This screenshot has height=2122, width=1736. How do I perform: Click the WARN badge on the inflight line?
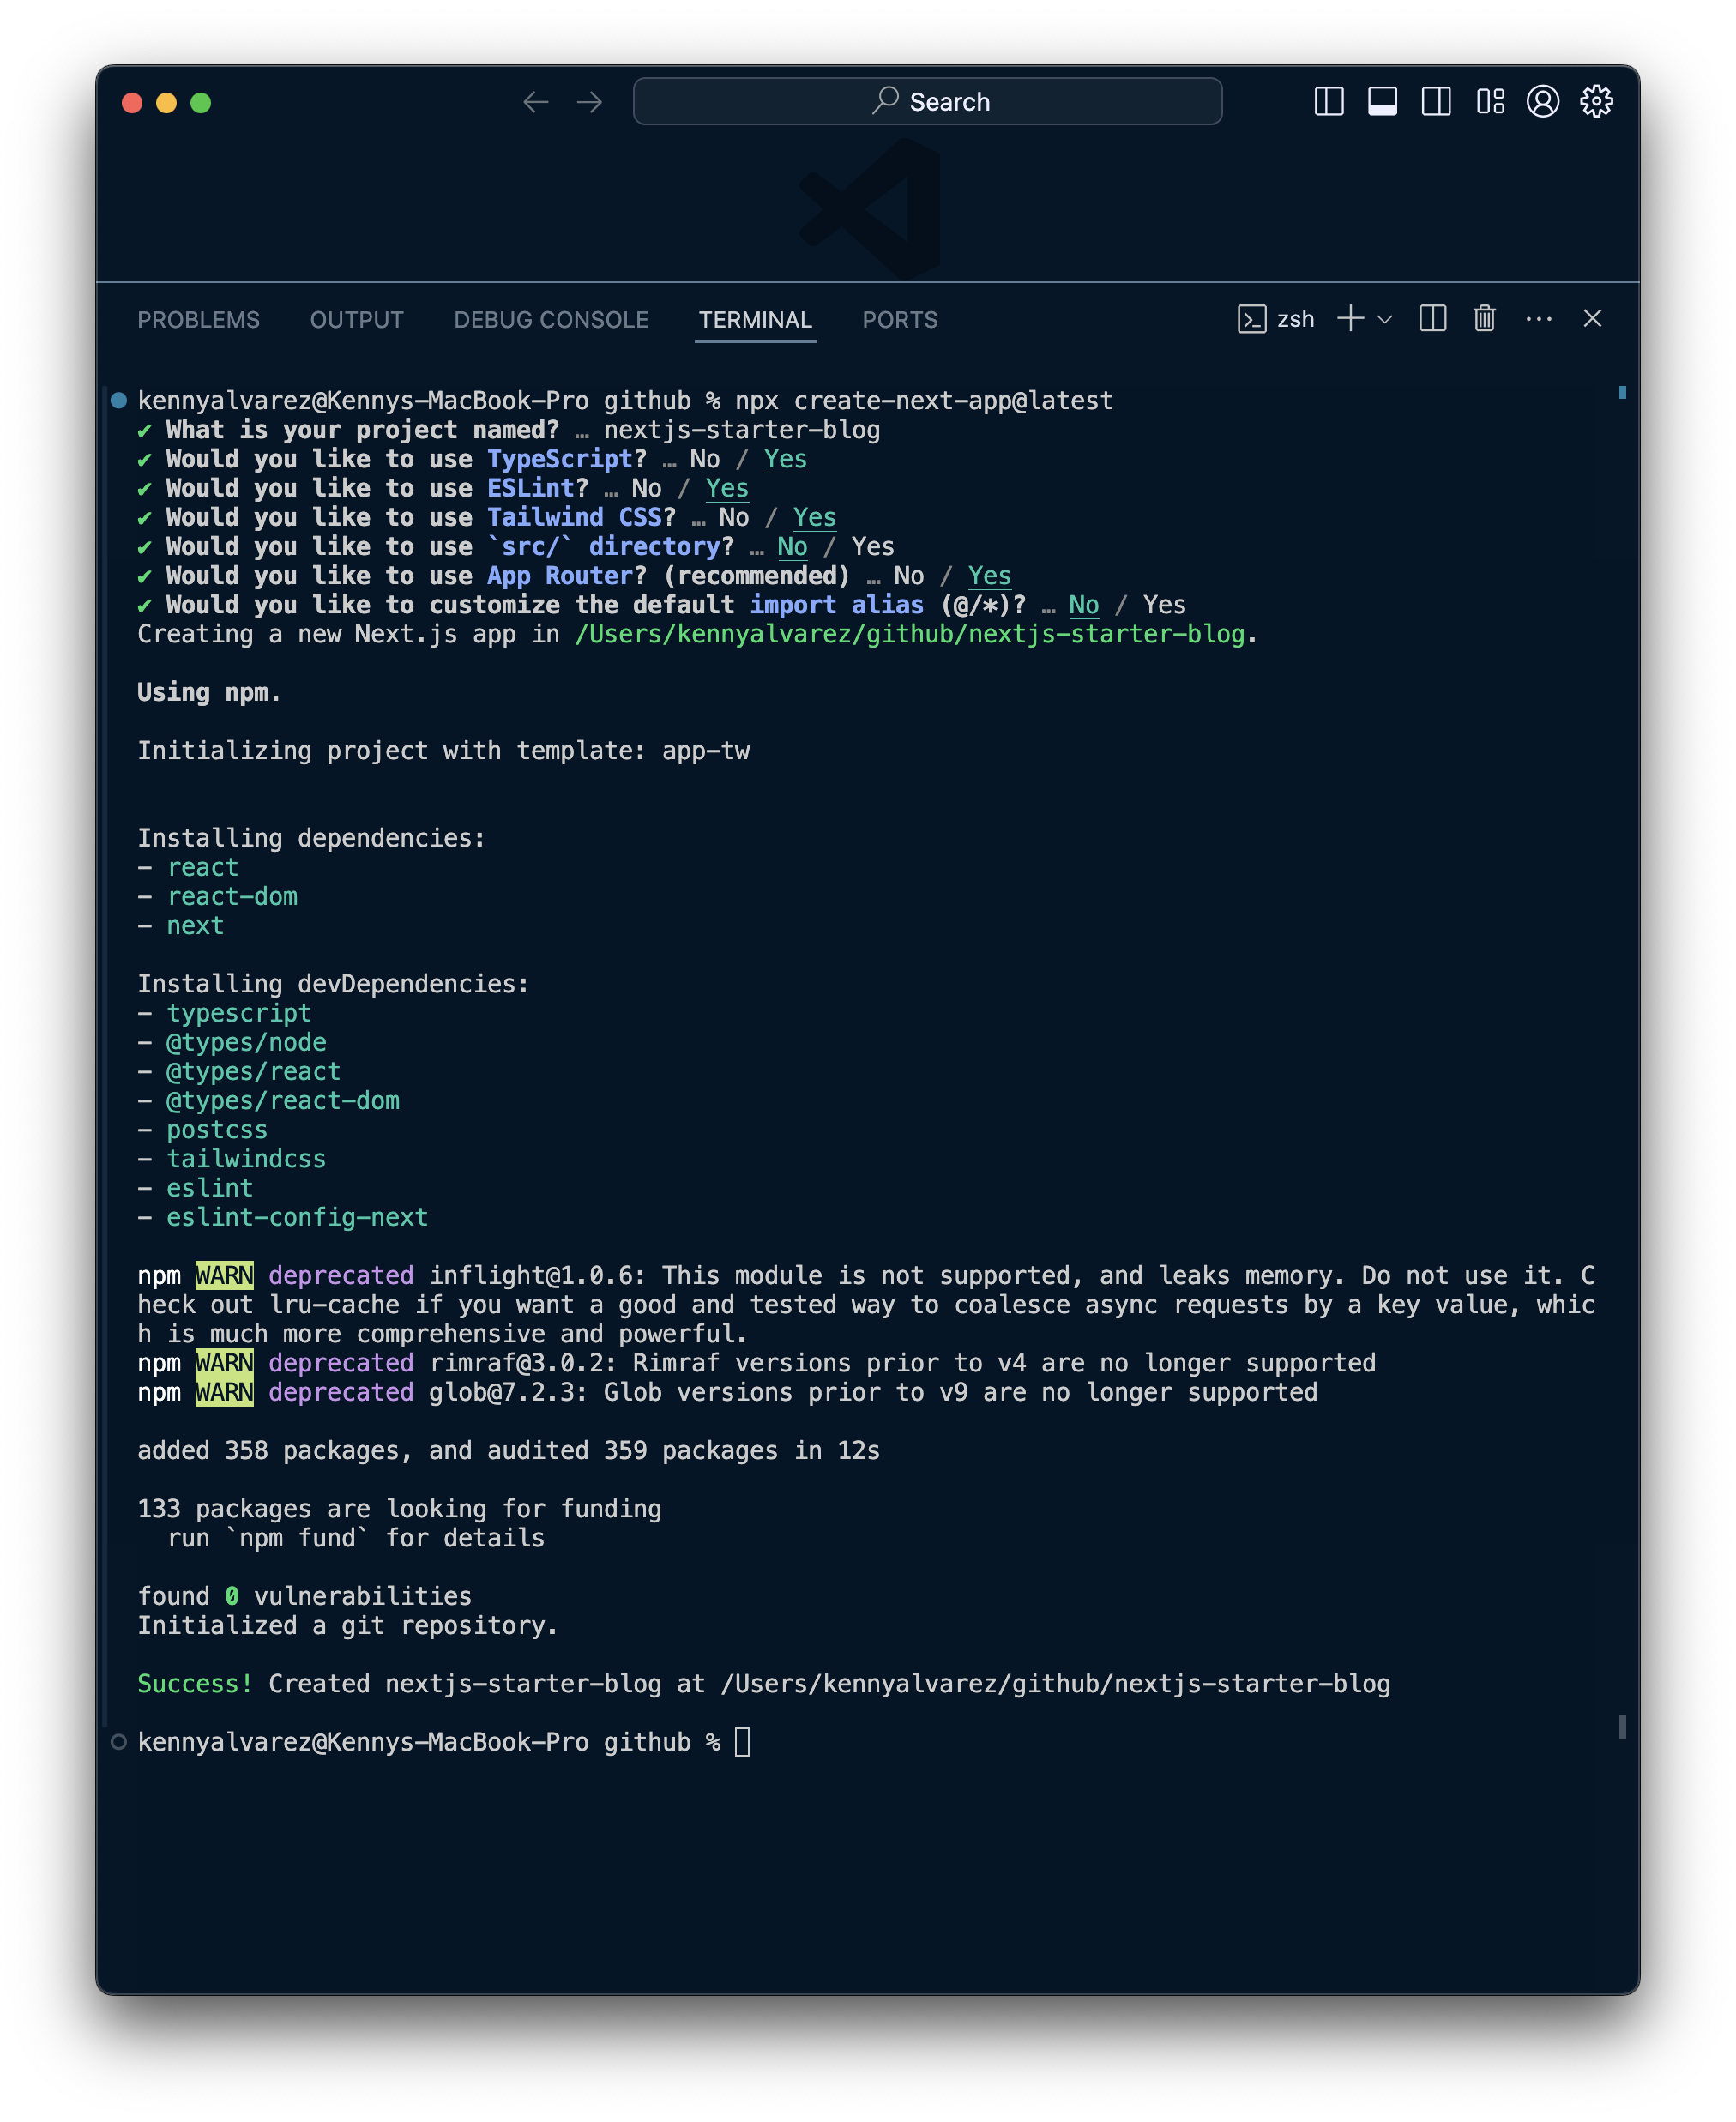224,1276
